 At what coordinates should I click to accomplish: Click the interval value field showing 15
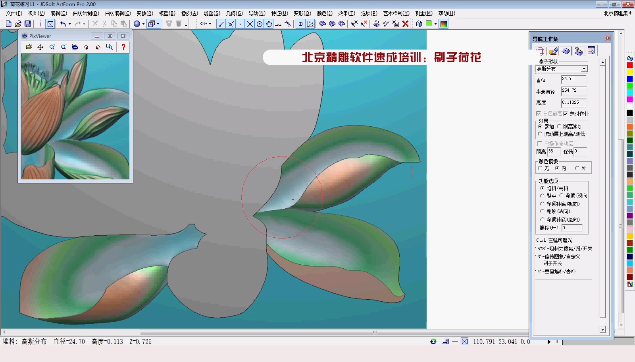pyautogui.click(x=554, y=151)
